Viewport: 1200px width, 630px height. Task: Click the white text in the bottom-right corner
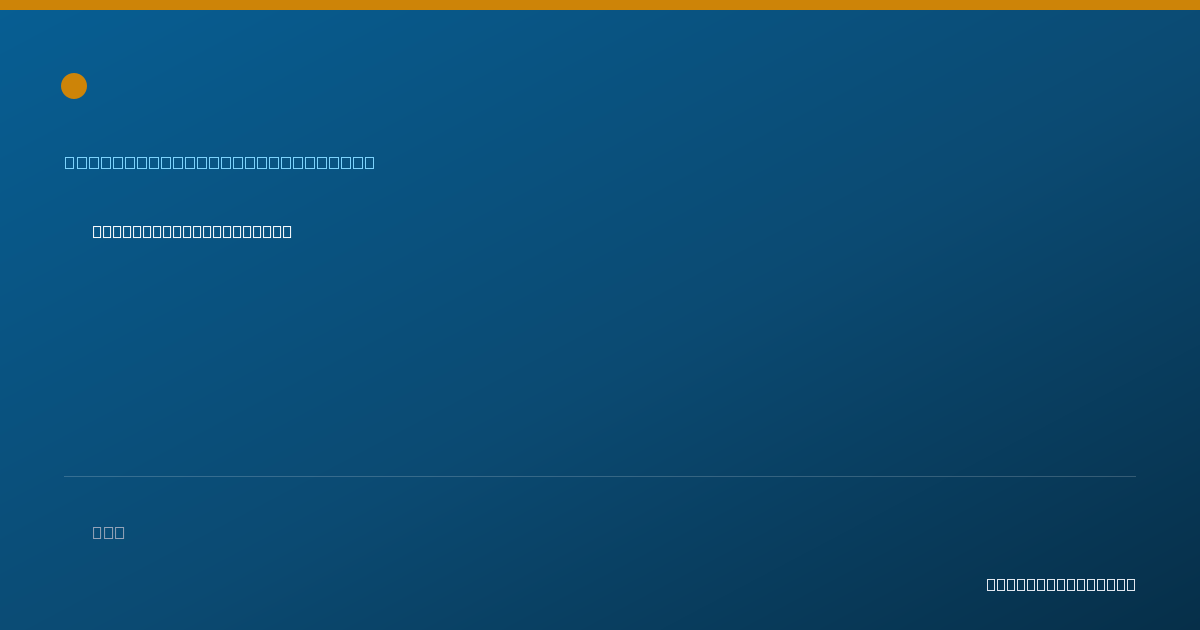point(1061,584)
